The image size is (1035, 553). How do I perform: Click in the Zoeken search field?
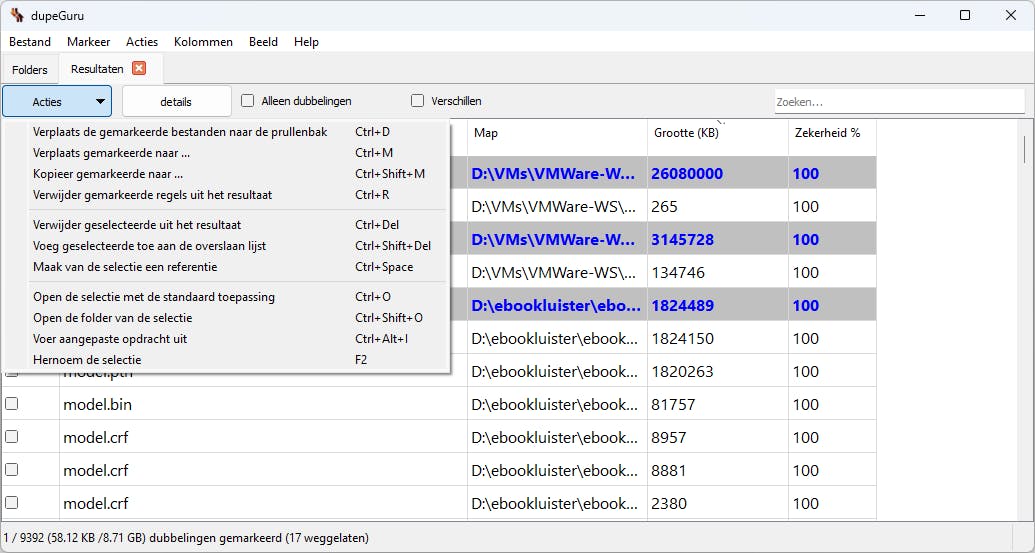click(898, 102)
